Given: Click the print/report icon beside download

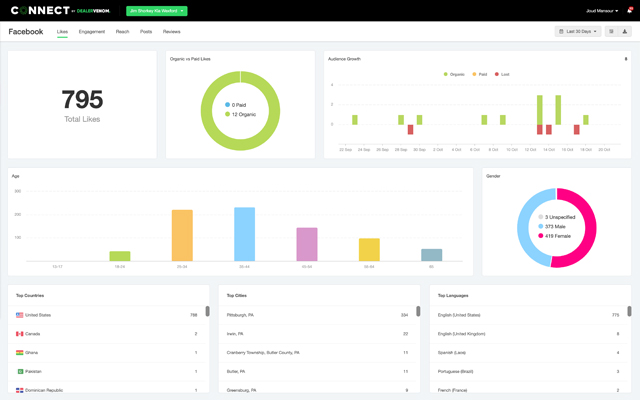Looking at the screenshot, I should click(x=611, y=31).
